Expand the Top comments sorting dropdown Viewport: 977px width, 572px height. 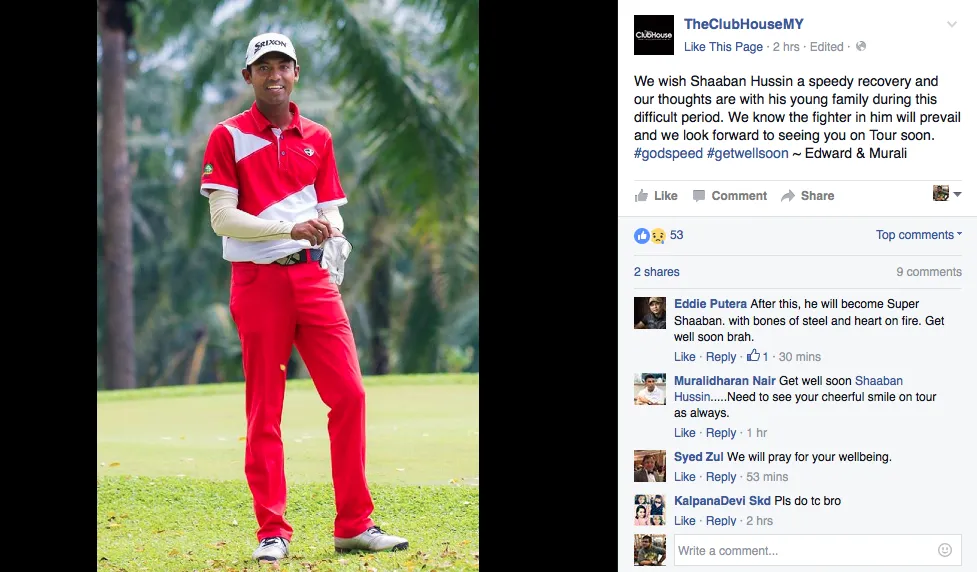click(918, 235)
